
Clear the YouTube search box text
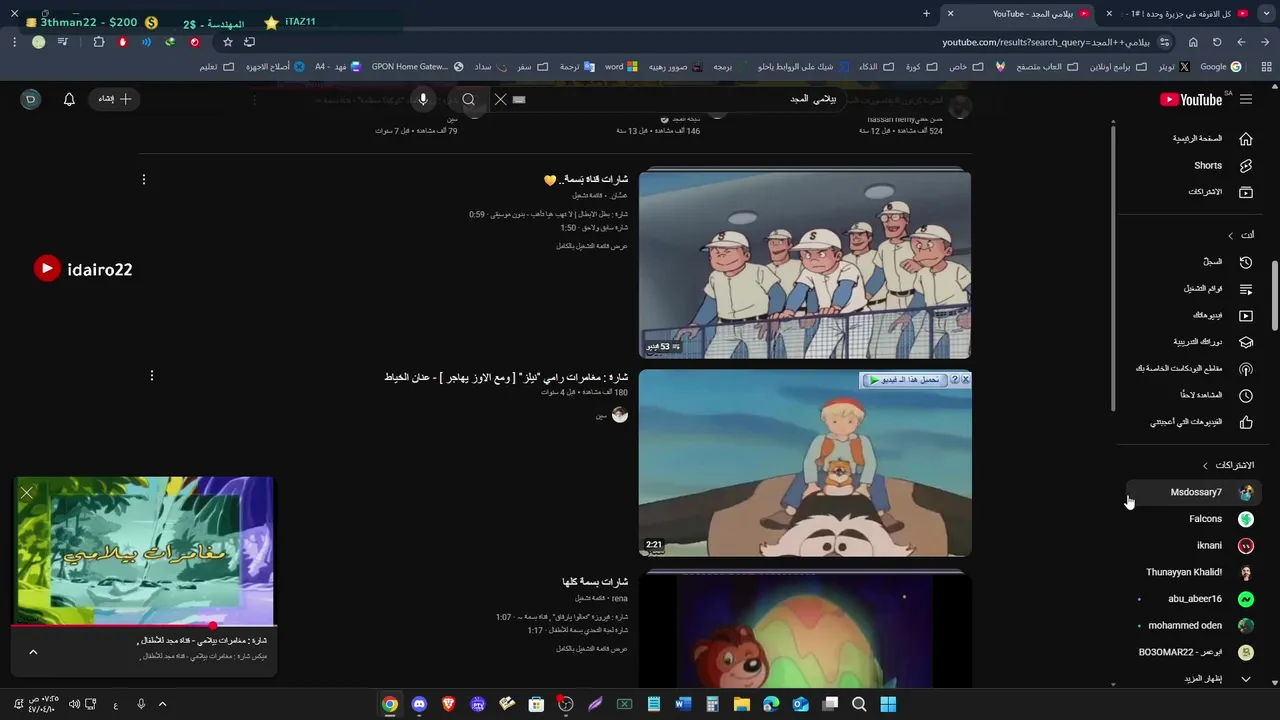(501, 99)
